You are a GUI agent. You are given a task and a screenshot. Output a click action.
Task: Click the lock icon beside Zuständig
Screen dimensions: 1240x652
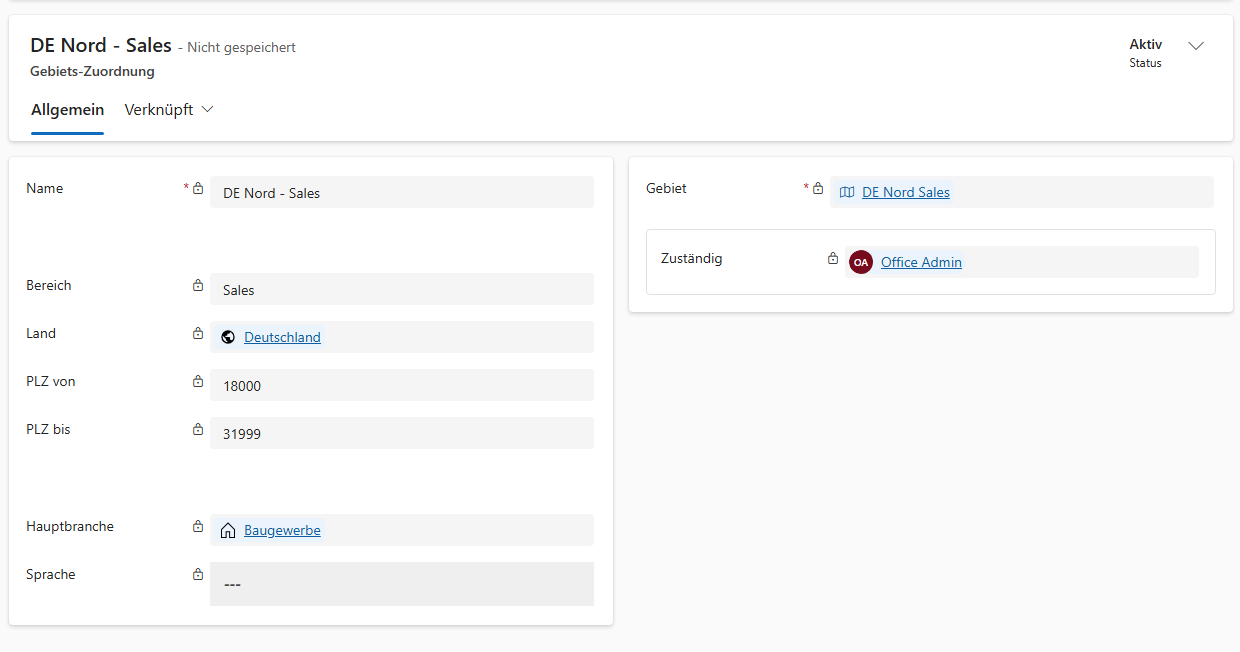click(833, 259)
